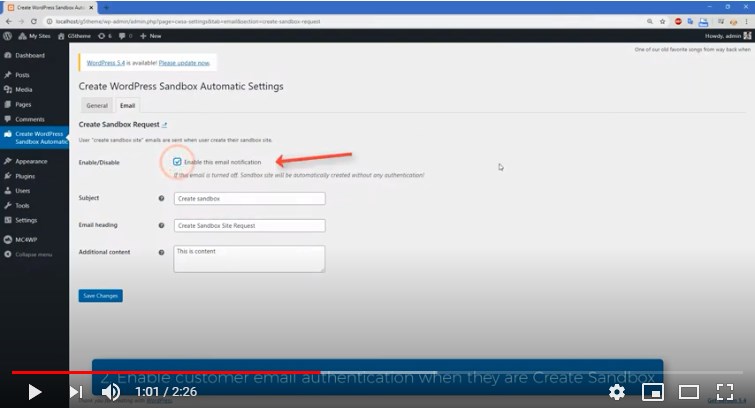Image resolution: width=755 pixels, height=408 pixels.
Task: Go forward in the browser
Action: coord(21,22)
